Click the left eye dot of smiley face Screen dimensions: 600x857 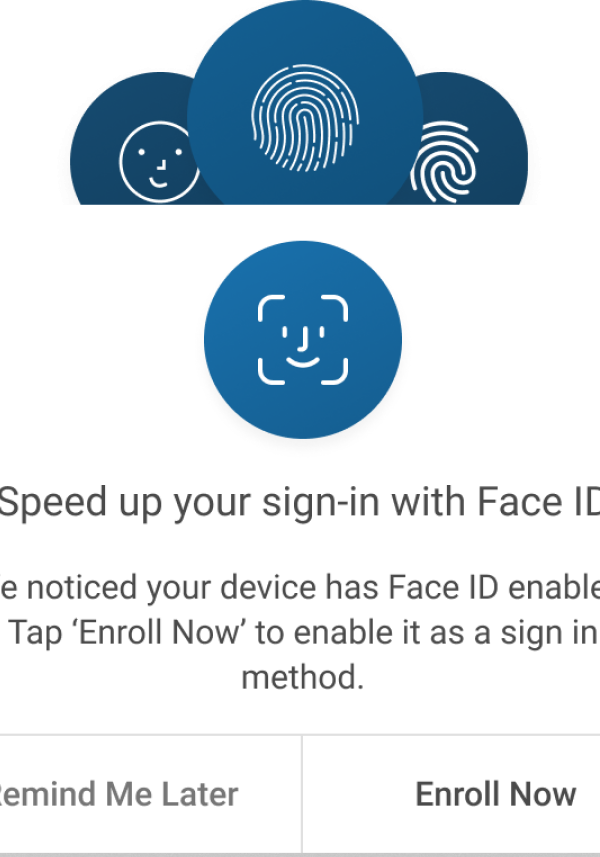142,152
